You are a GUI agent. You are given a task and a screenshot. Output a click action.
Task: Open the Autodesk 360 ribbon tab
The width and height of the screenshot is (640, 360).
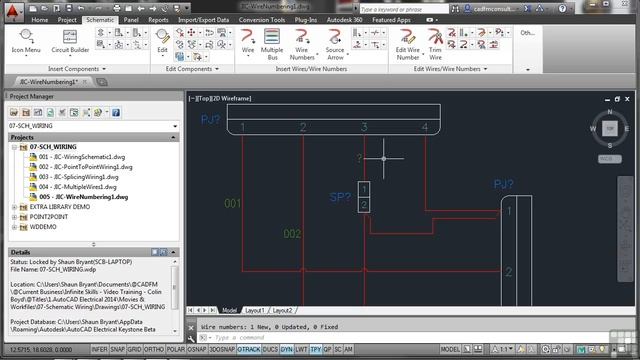tap(344, 20)
